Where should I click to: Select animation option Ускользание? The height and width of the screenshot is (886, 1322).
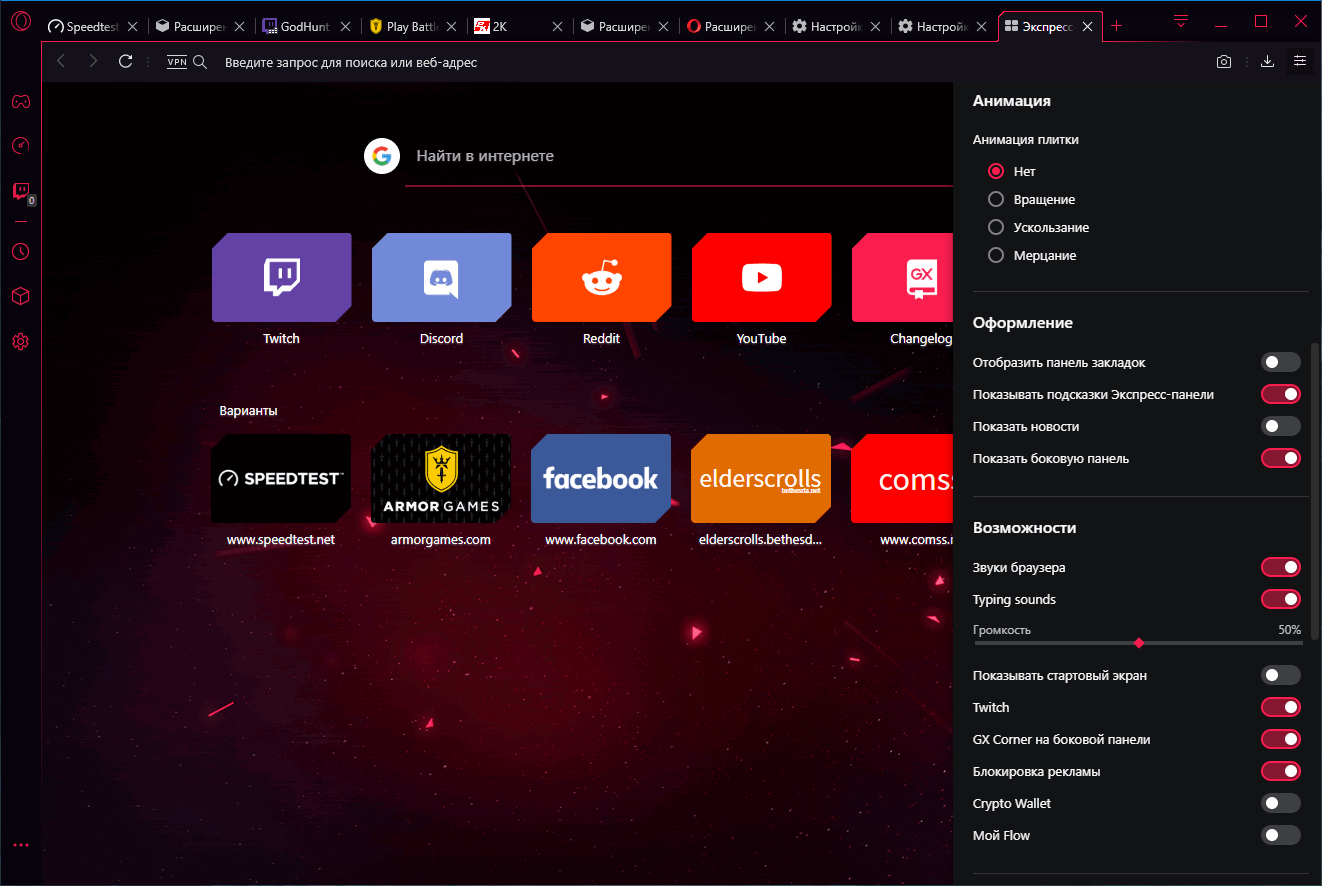996,227
